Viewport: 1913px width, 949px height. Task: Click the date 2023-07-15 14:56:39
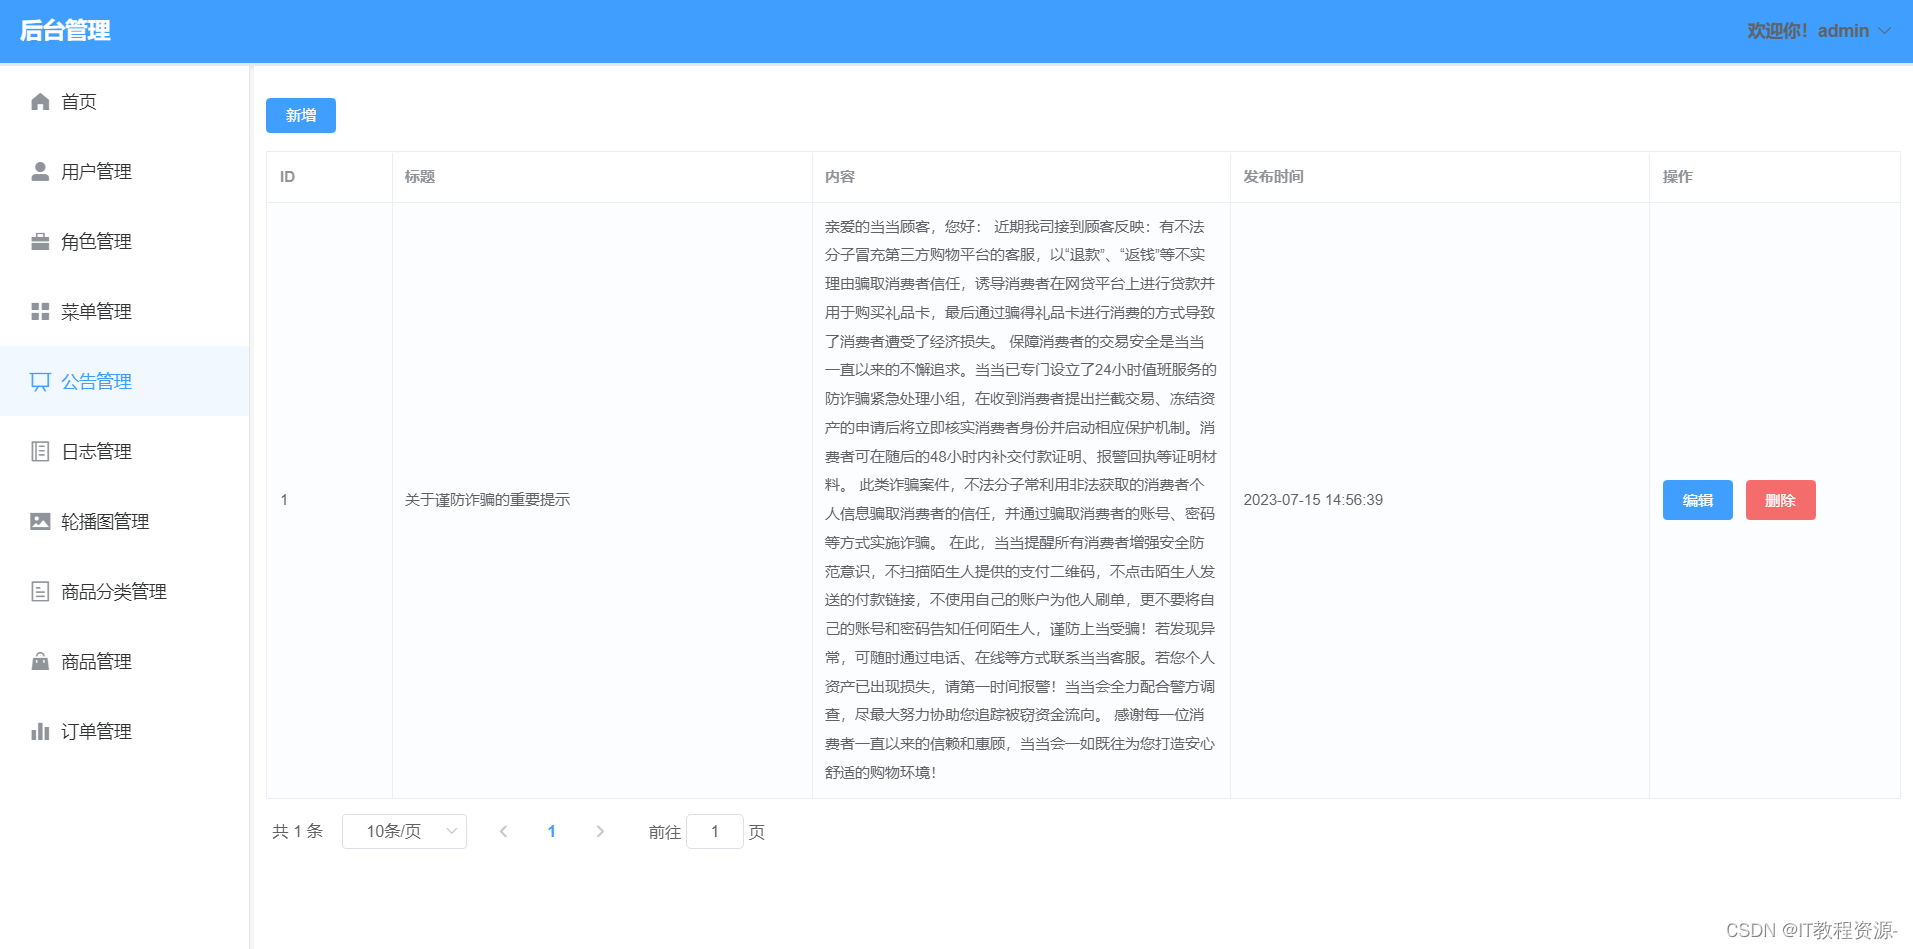(1313, 500)
